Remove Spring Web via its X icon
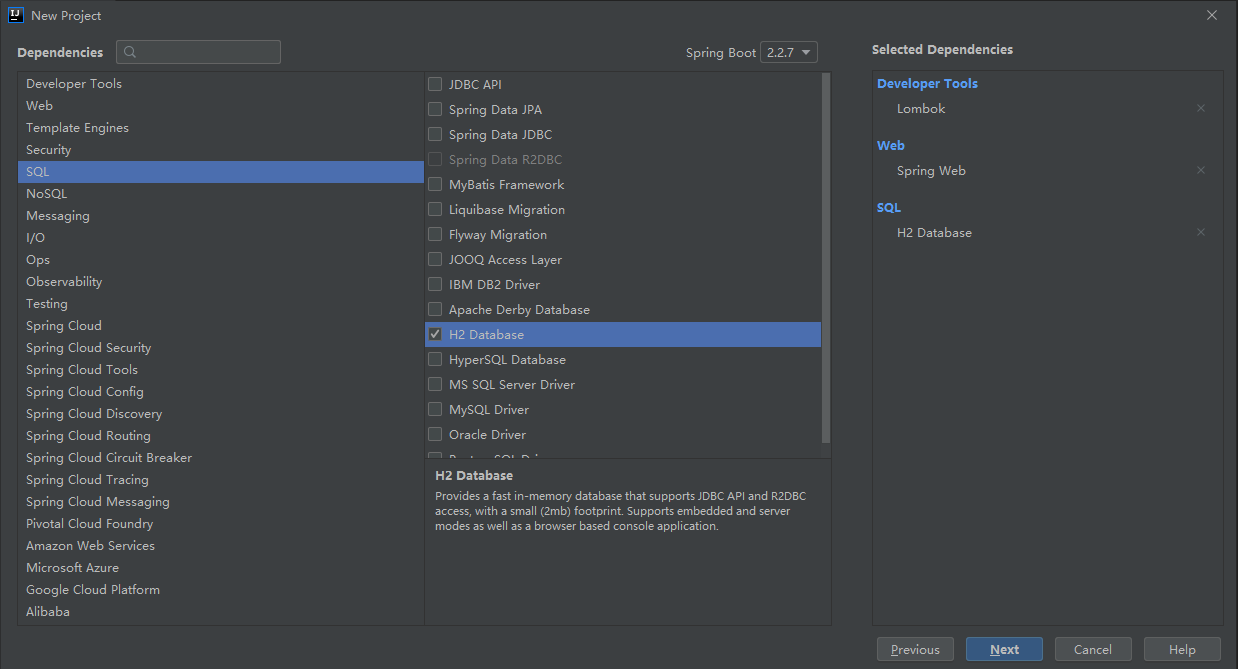Screen dimensions: 1238x669 [1200, 170]
